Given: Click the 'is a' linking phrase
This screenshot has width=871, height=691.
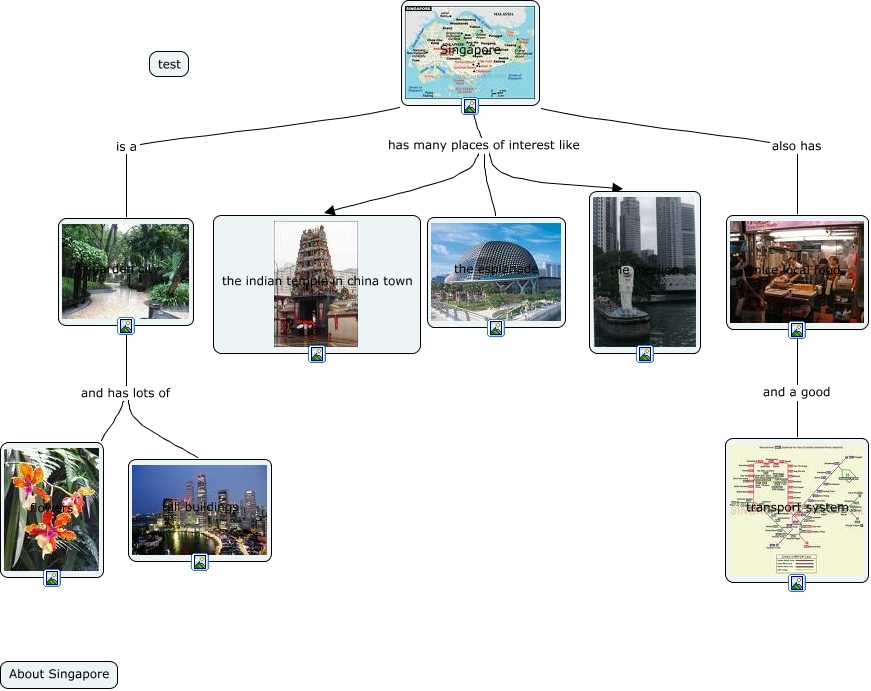Looking at the screenshot, I should coord(126,146).
